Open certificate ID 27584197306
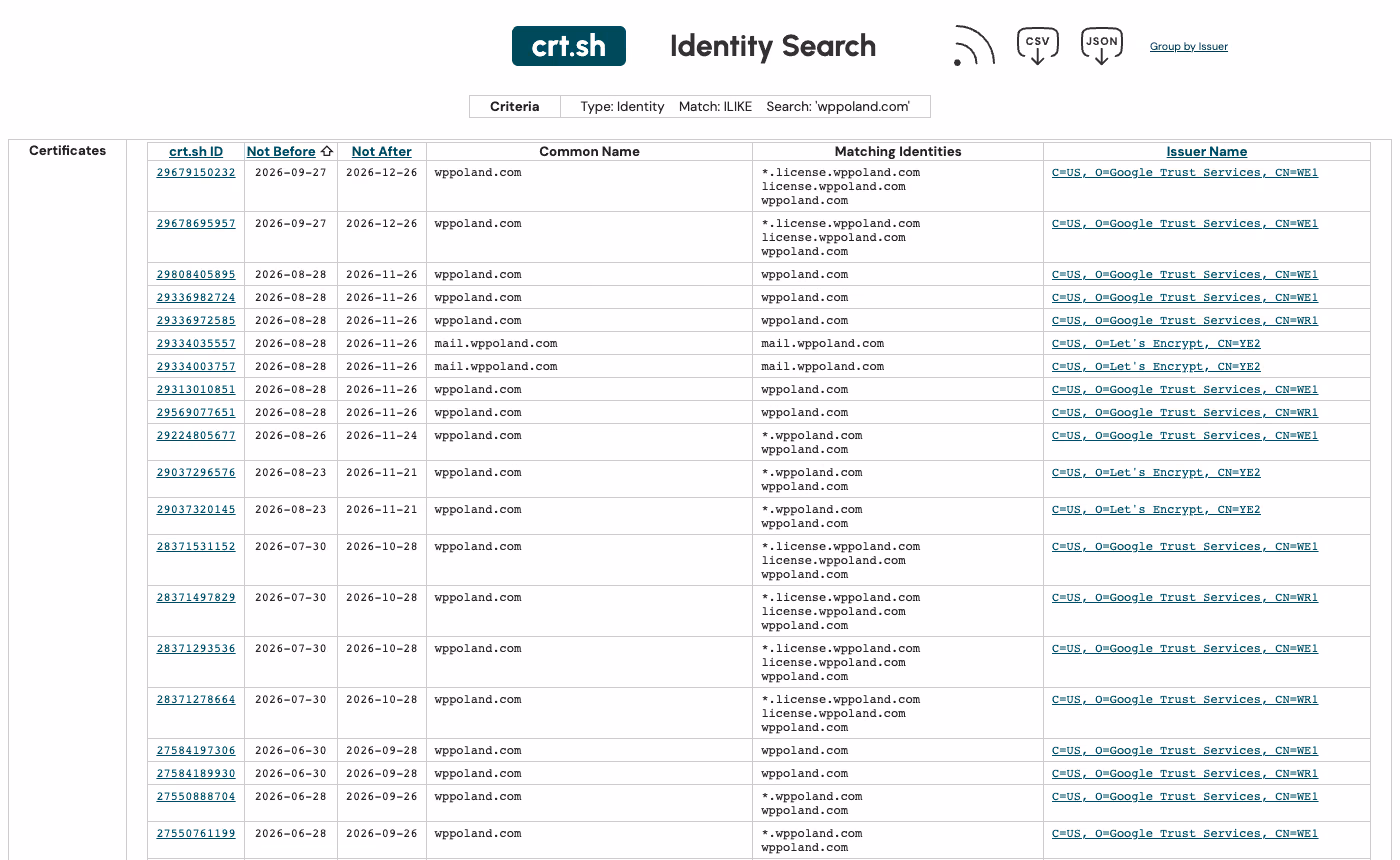 pos(196,750)
